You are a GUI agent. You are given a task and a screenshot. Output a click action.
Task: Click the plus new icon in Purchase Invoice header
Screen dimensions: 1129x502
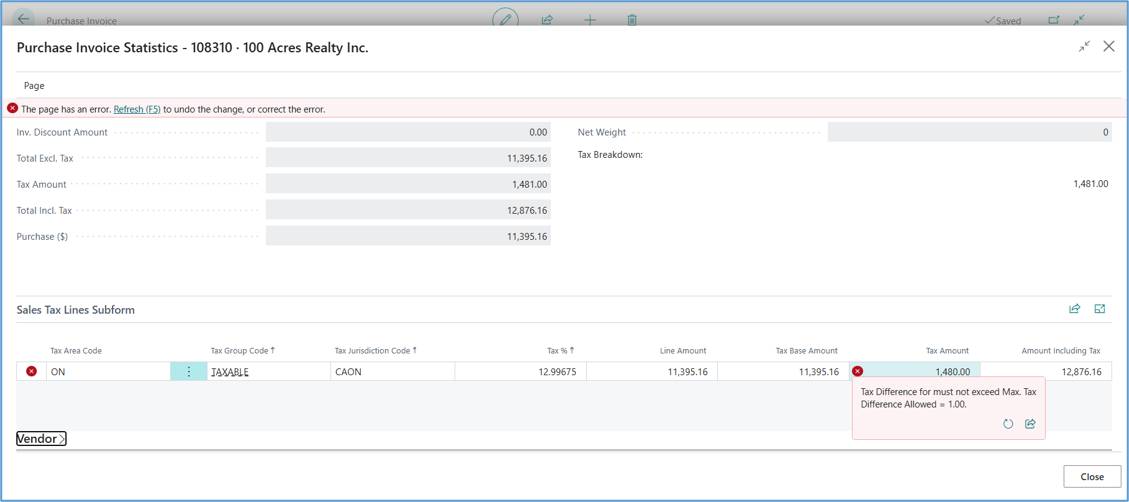(590, 20)
